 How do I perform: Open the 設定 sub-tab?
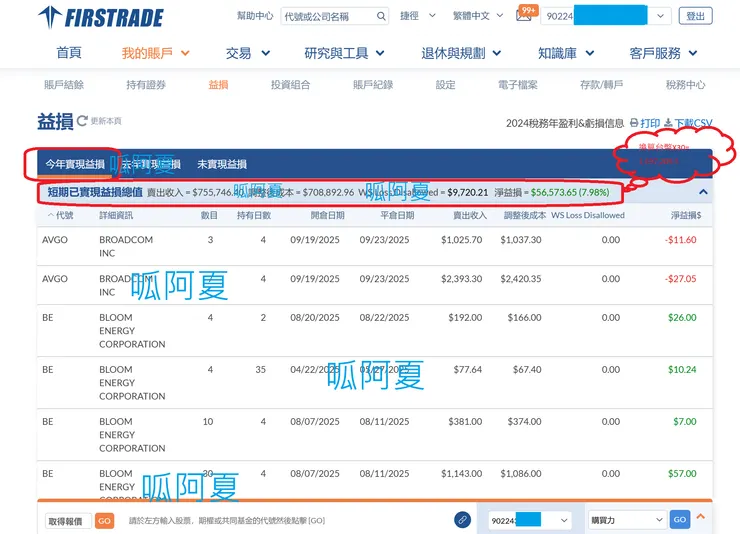pyautogui.click(x=445, y=85)
